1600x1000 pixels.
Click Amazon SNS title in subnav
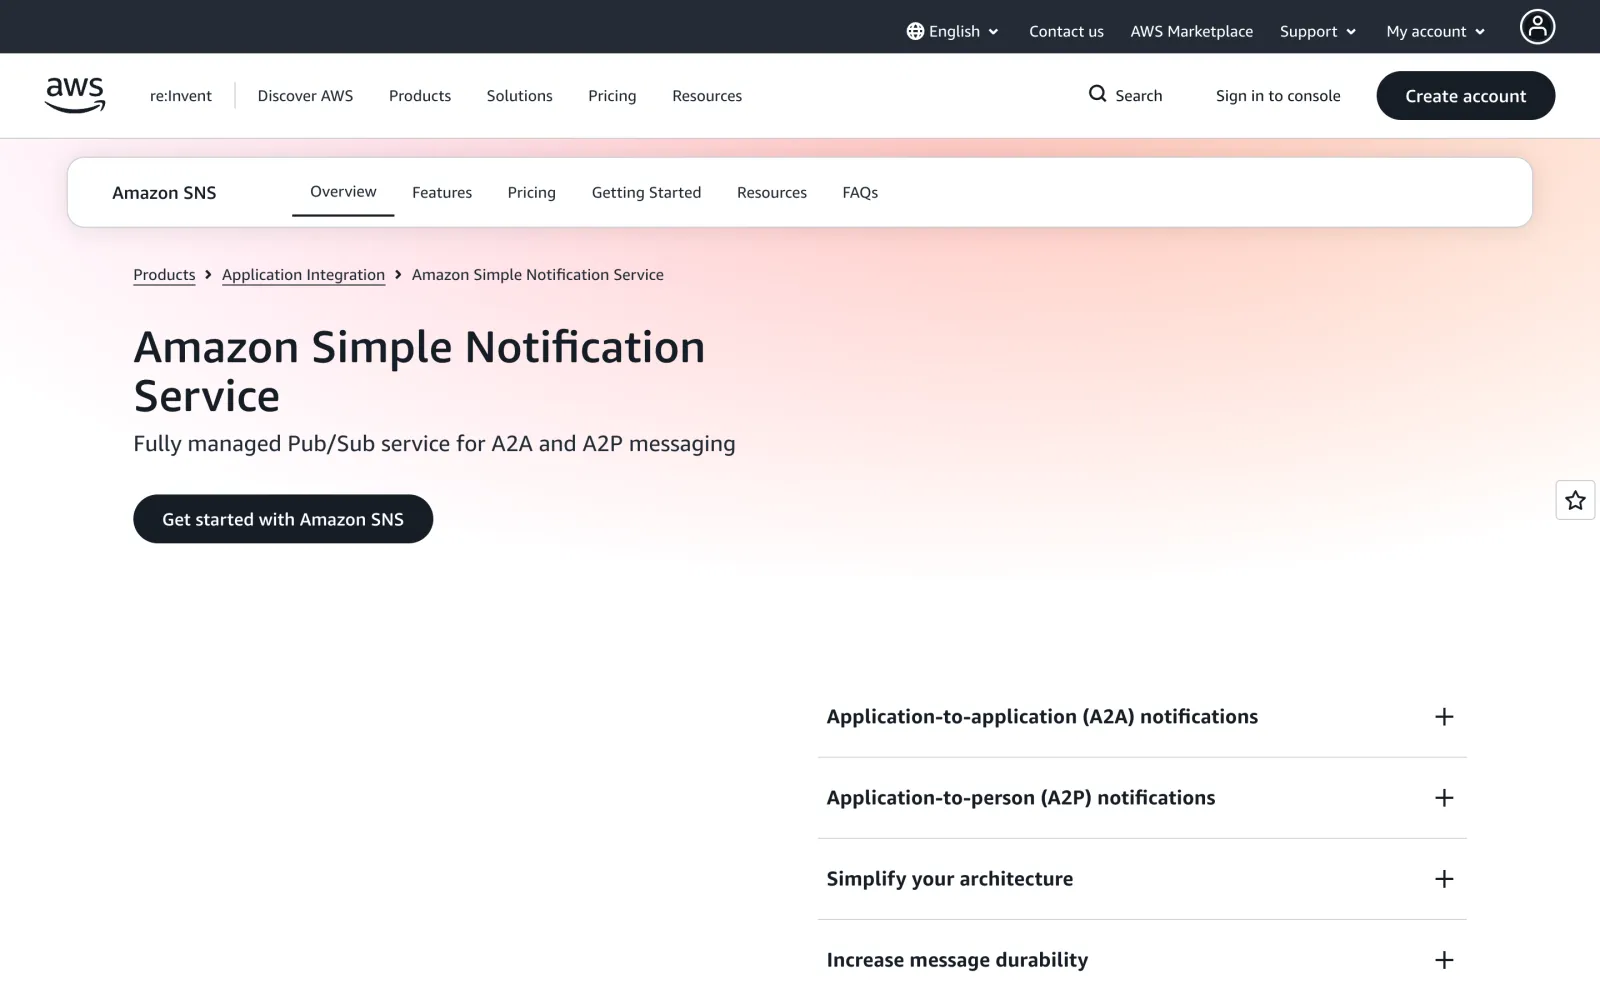(164, 193)
